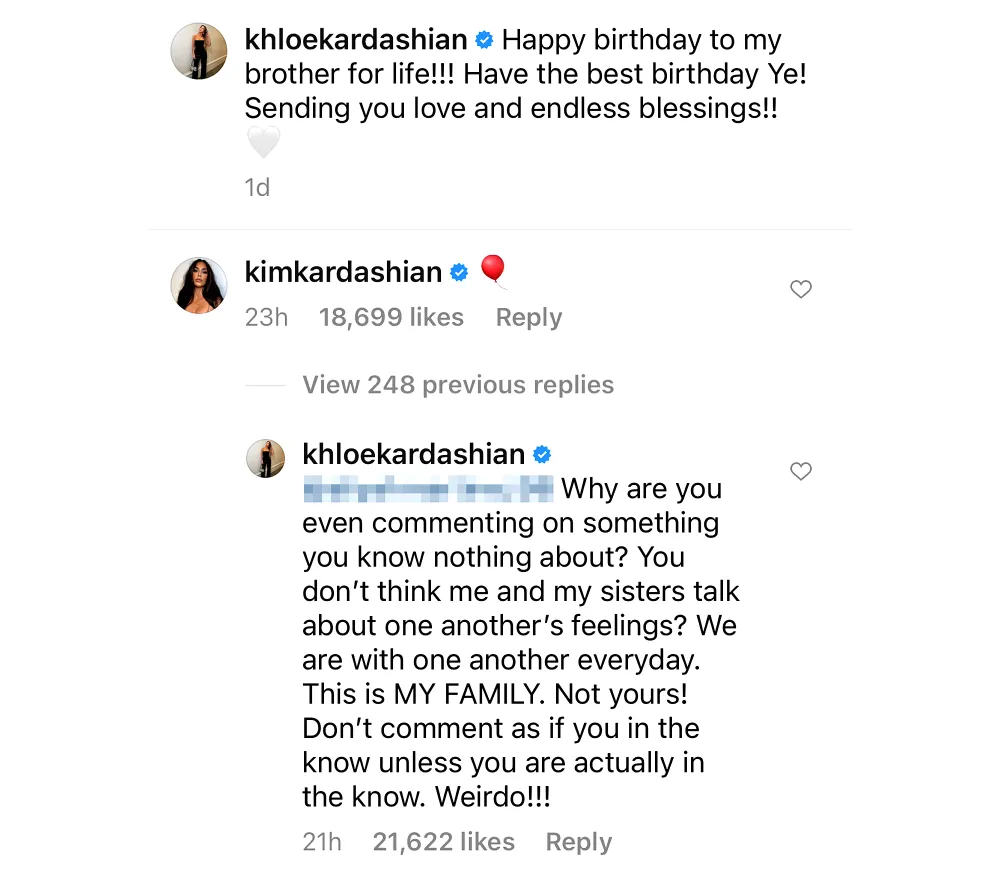Viewport: 1000px width, 878px height.
Task: Click the verified badge in Khloe's reply
Action: [x=541, y=453]
